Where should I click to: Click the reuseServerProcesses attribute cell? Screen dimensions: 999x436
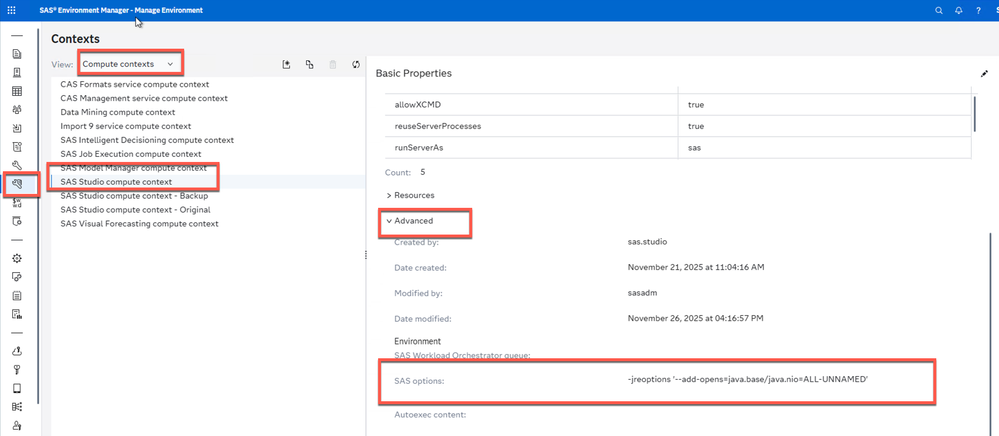coord(531,126)
